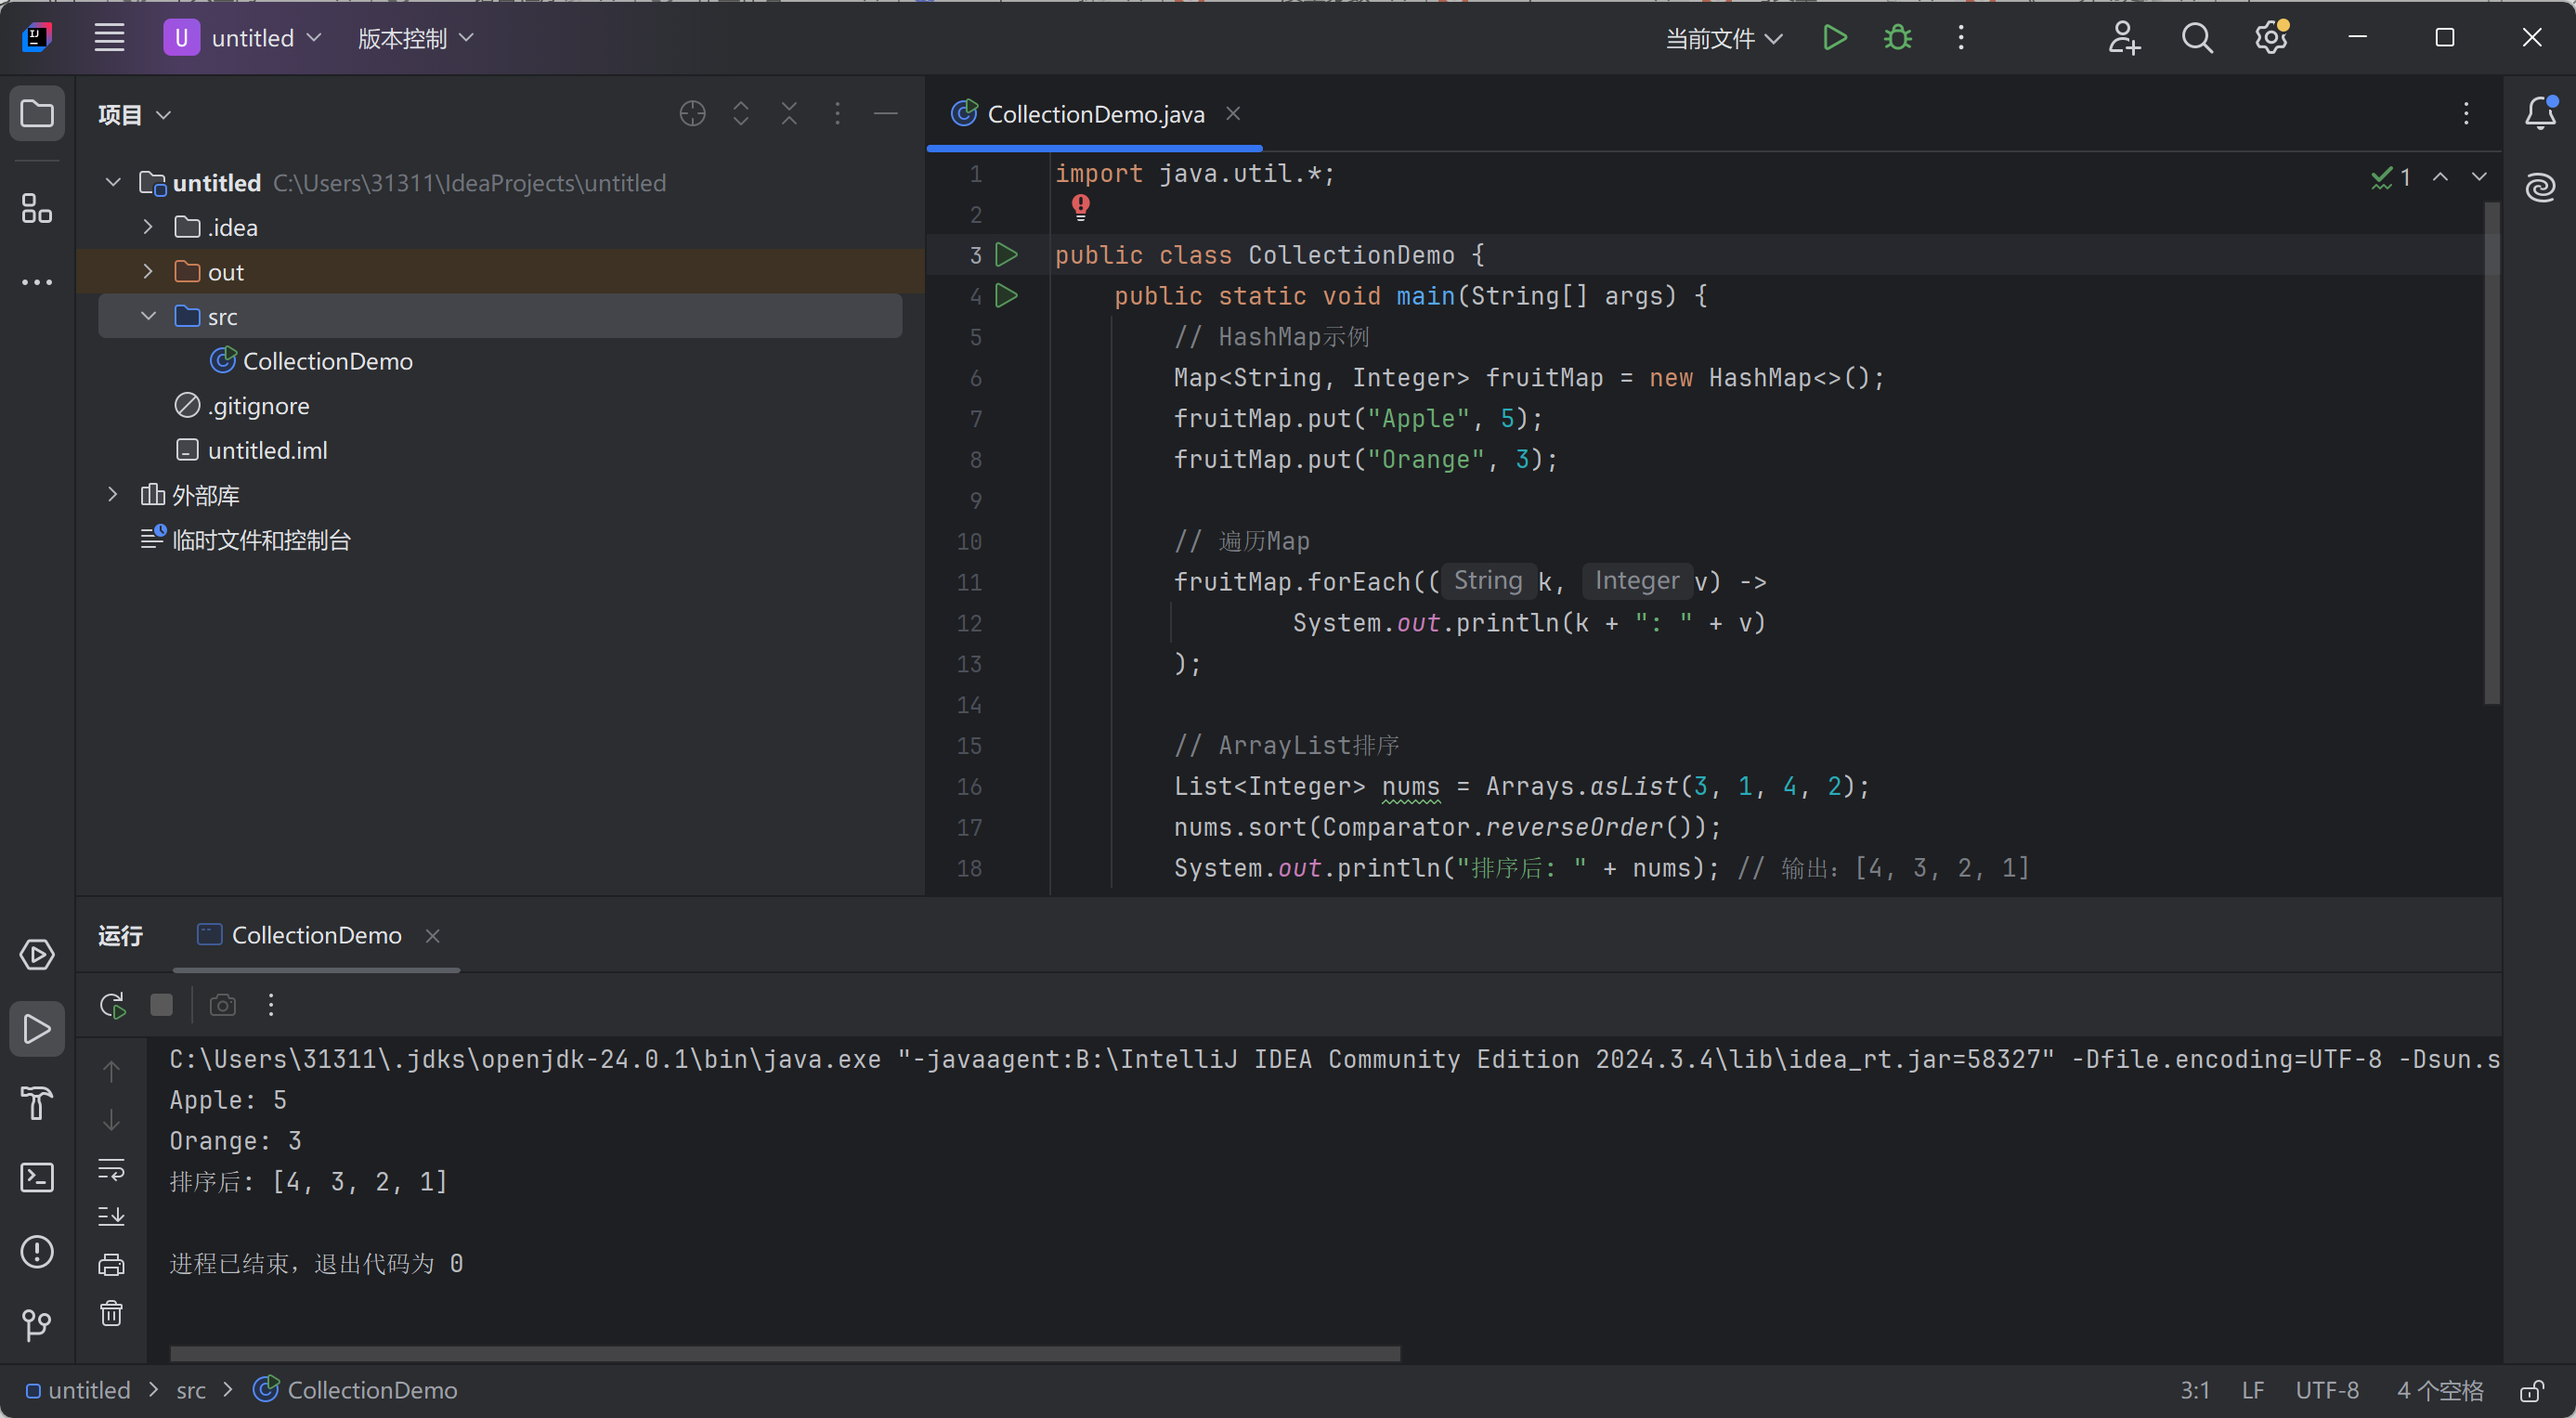Screen dimensions: 2576x1418
Task: Toggle scroll to end of console
Action: point(111,1216)
